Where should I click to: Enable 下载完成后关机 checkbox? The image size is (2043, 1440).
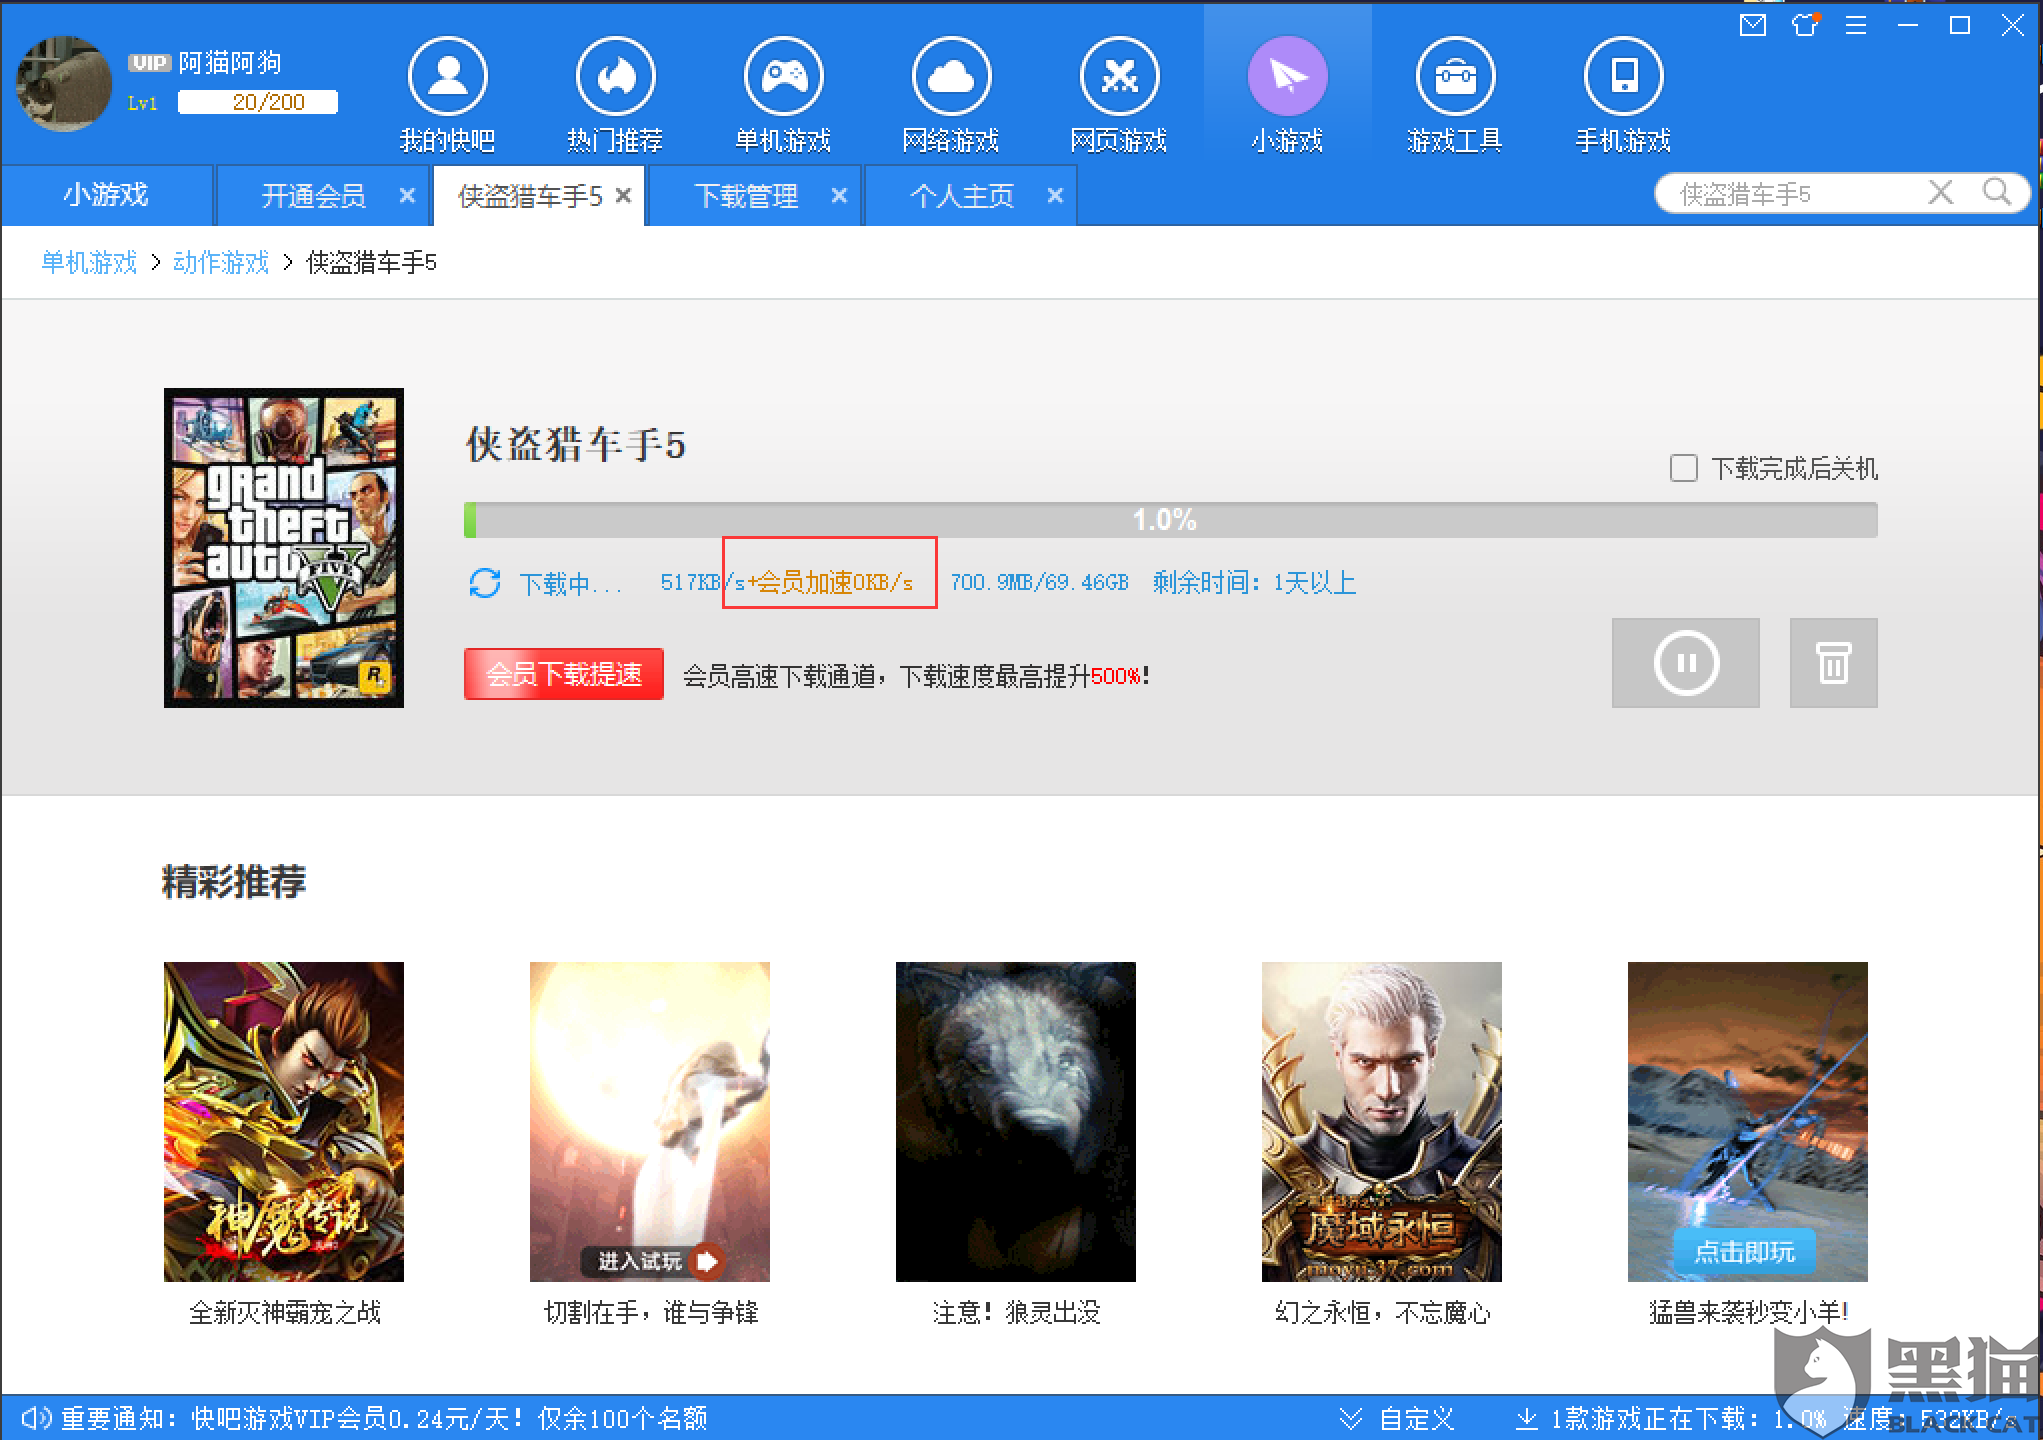1684,468
